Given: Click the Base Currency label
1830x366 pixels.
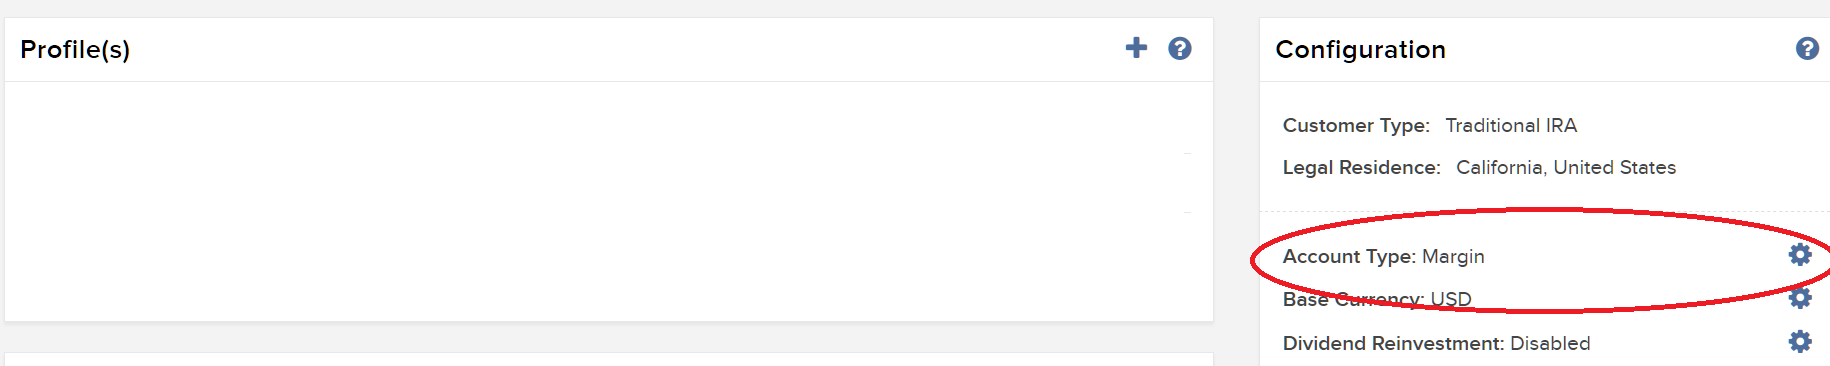Looking at the screenshot, I should click(x=1353, y=299).
